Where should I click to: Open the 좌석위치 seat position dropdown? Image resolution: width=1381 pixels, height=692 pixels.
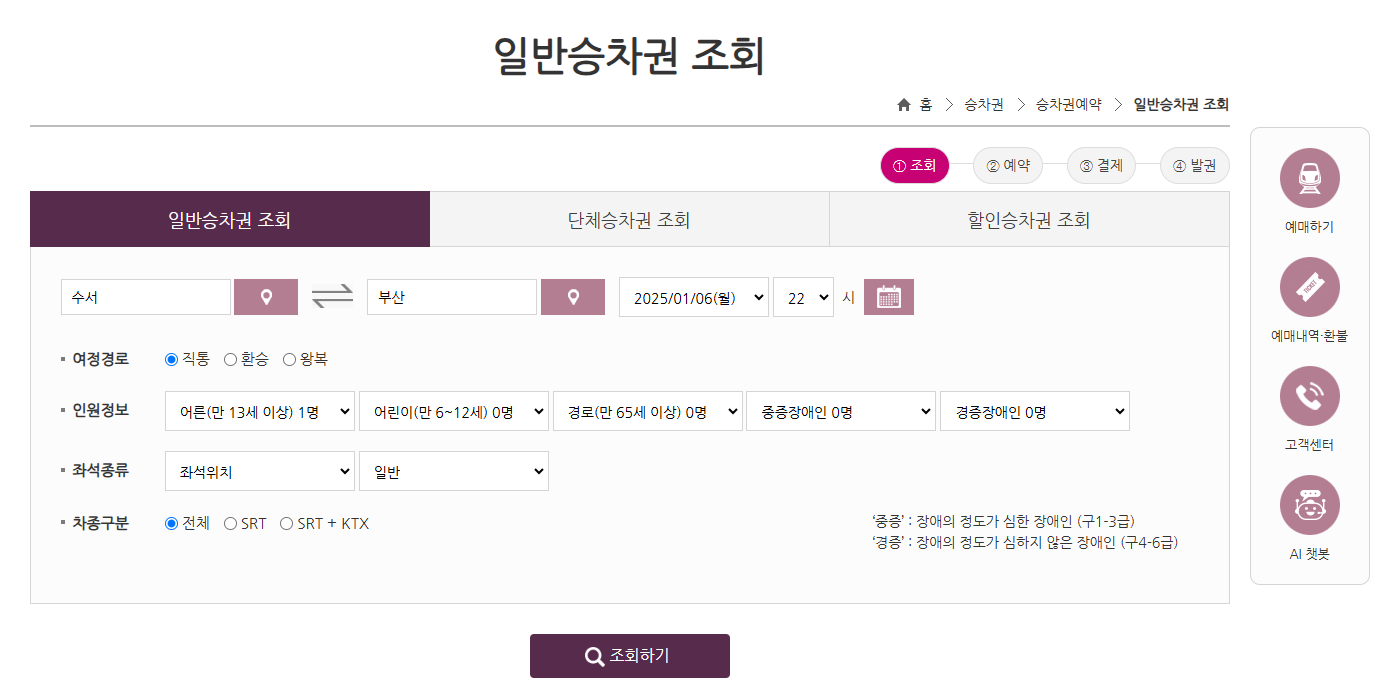tap(259, 470)
